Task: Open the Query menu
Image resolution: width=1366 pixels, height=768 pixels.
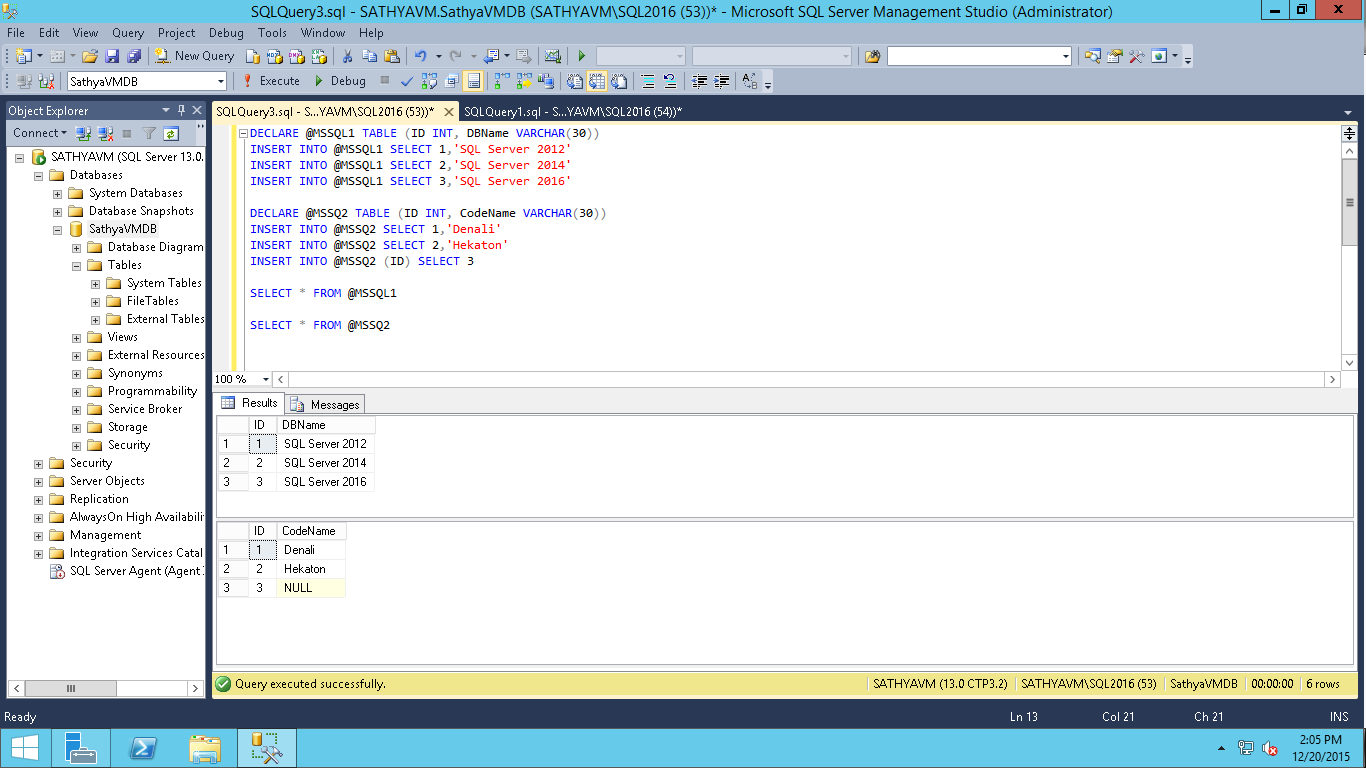Action: click(x=128, y=33)
